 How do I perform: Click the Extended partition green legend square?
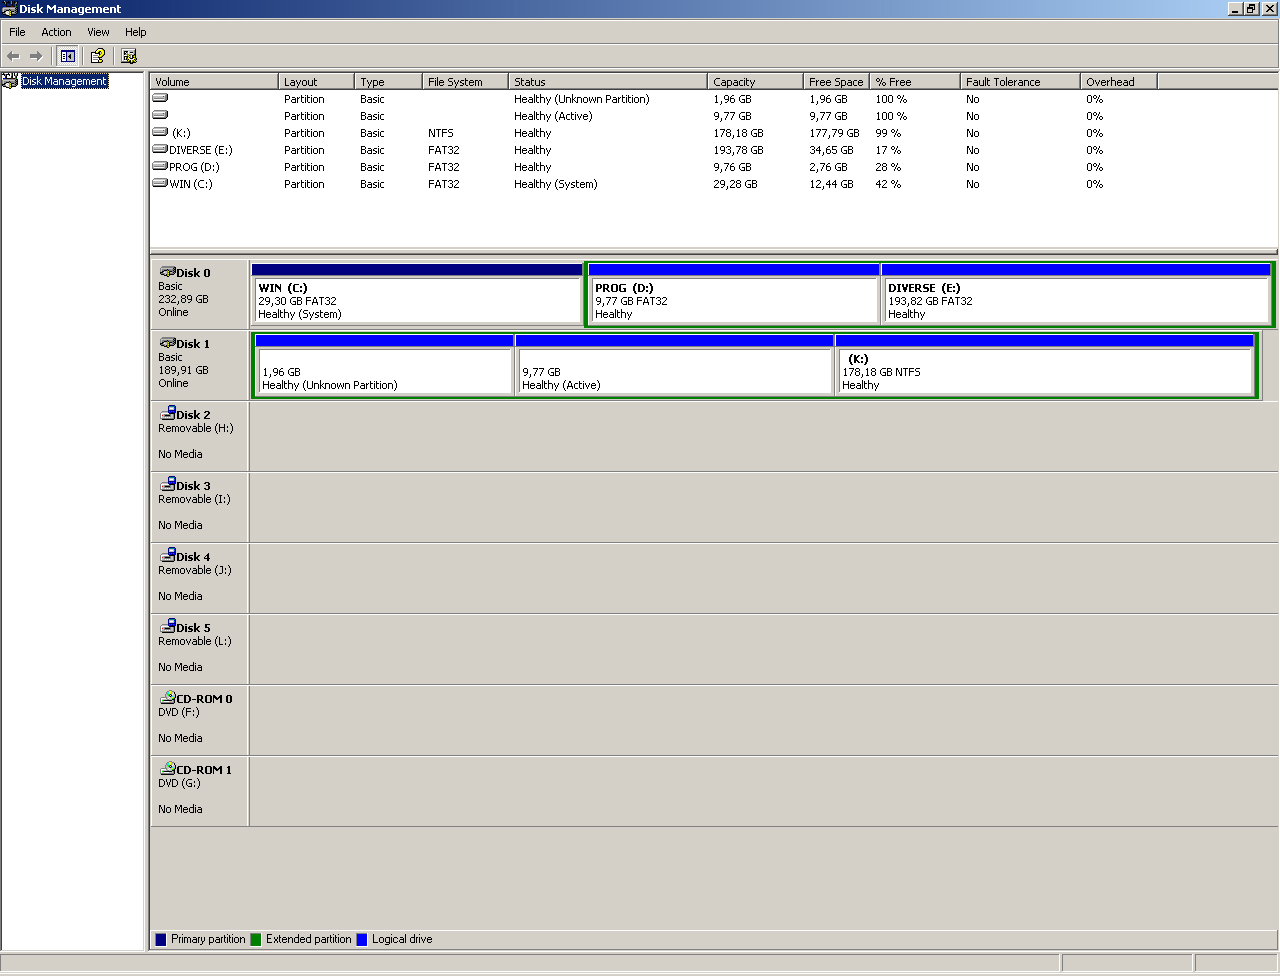(x=256, y=939)
